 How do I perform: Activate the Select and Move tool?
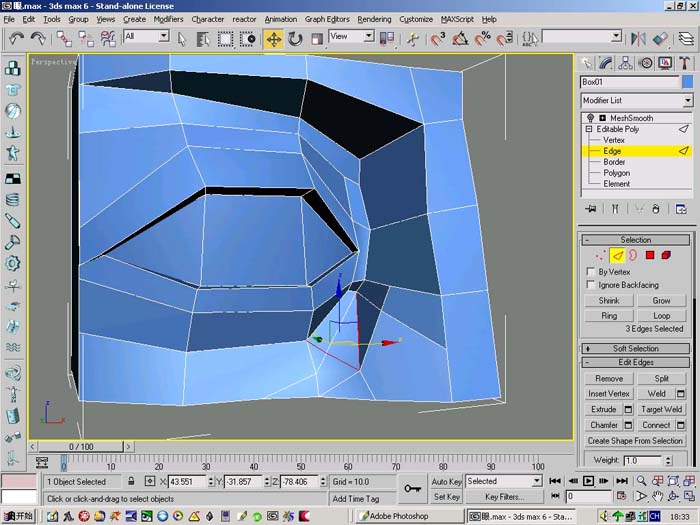[273, 39]
